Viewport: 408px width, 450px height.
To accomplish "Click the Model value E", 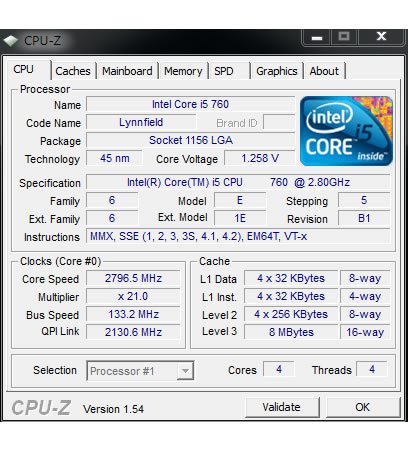I will point(240,200).
